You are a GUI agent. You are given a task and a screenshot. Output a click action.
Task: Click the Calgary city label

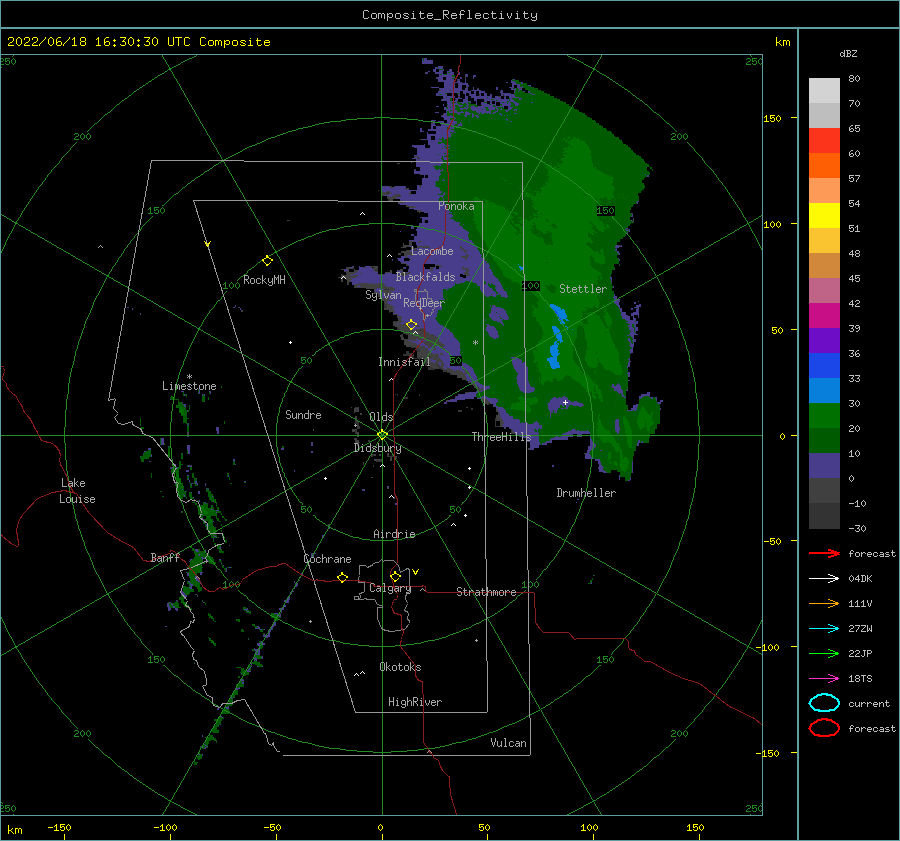[390, 588]
